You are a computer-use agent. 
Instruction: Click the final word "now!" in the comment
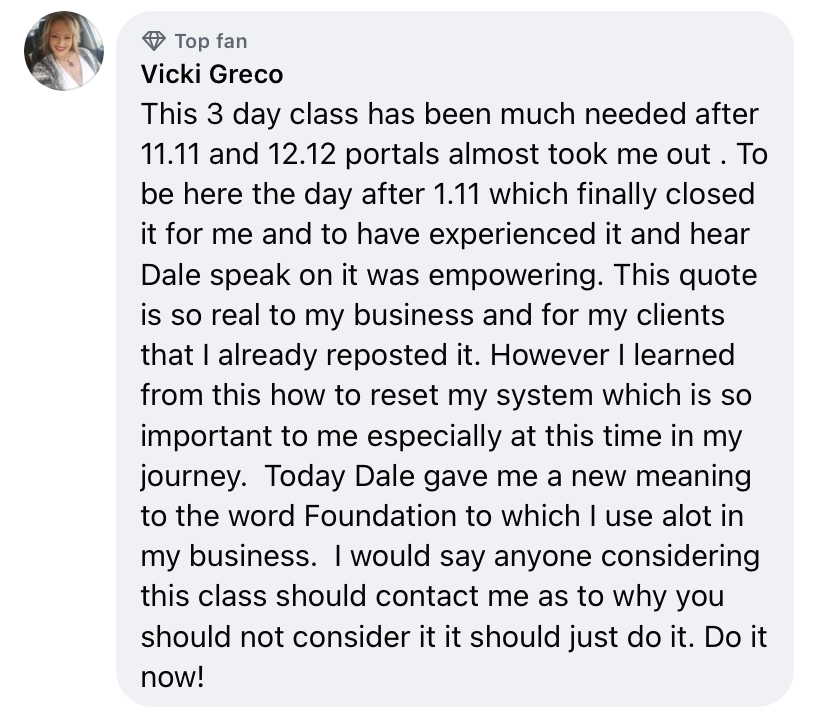coord(172,677)
